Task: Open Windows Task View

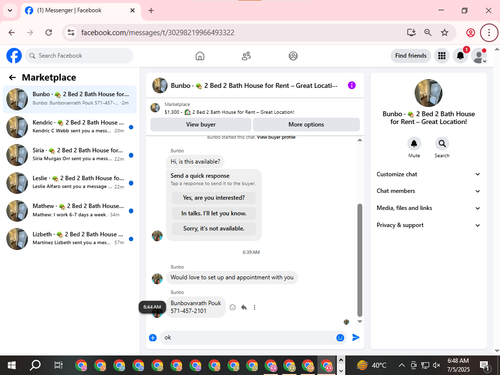Action: [x=58, y=365]
